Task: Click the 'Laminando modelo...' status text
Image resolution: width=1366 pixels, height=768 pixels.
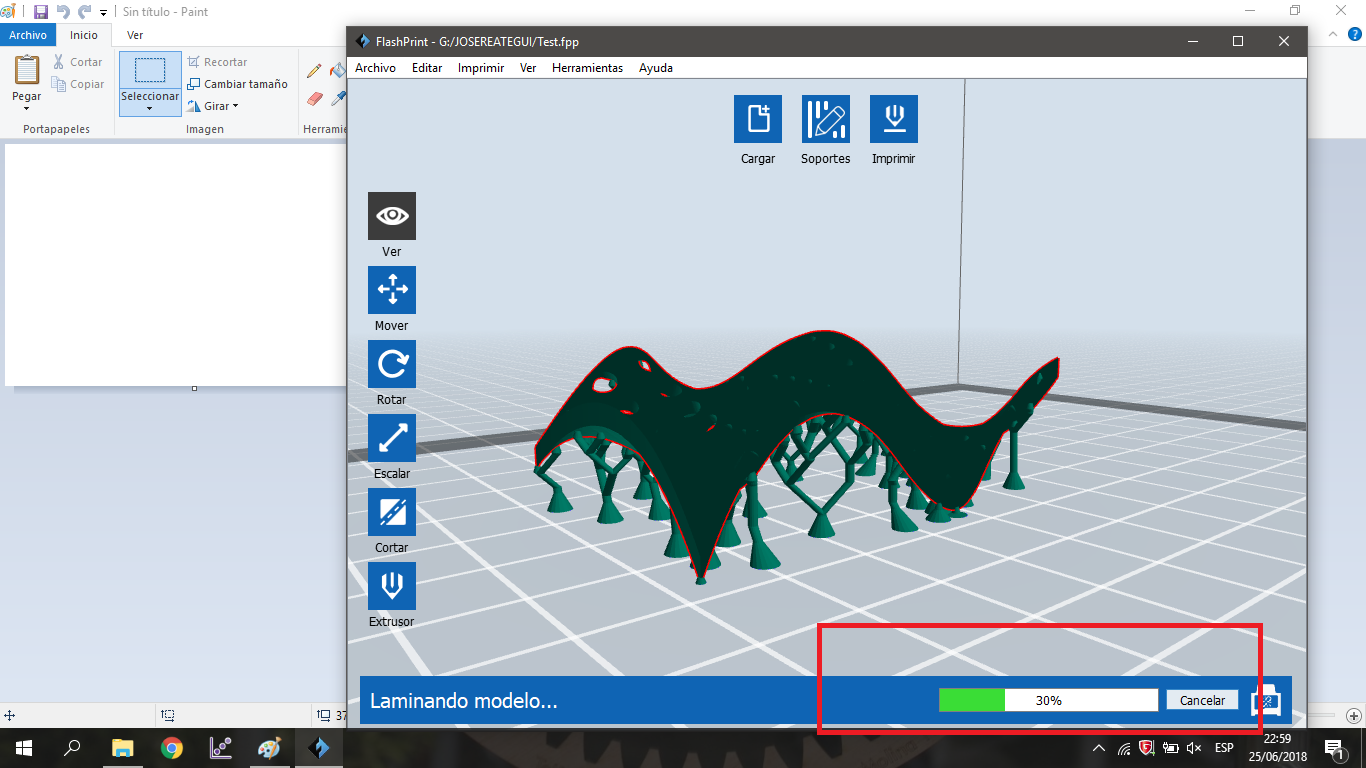Action: (x=464, y=701)
